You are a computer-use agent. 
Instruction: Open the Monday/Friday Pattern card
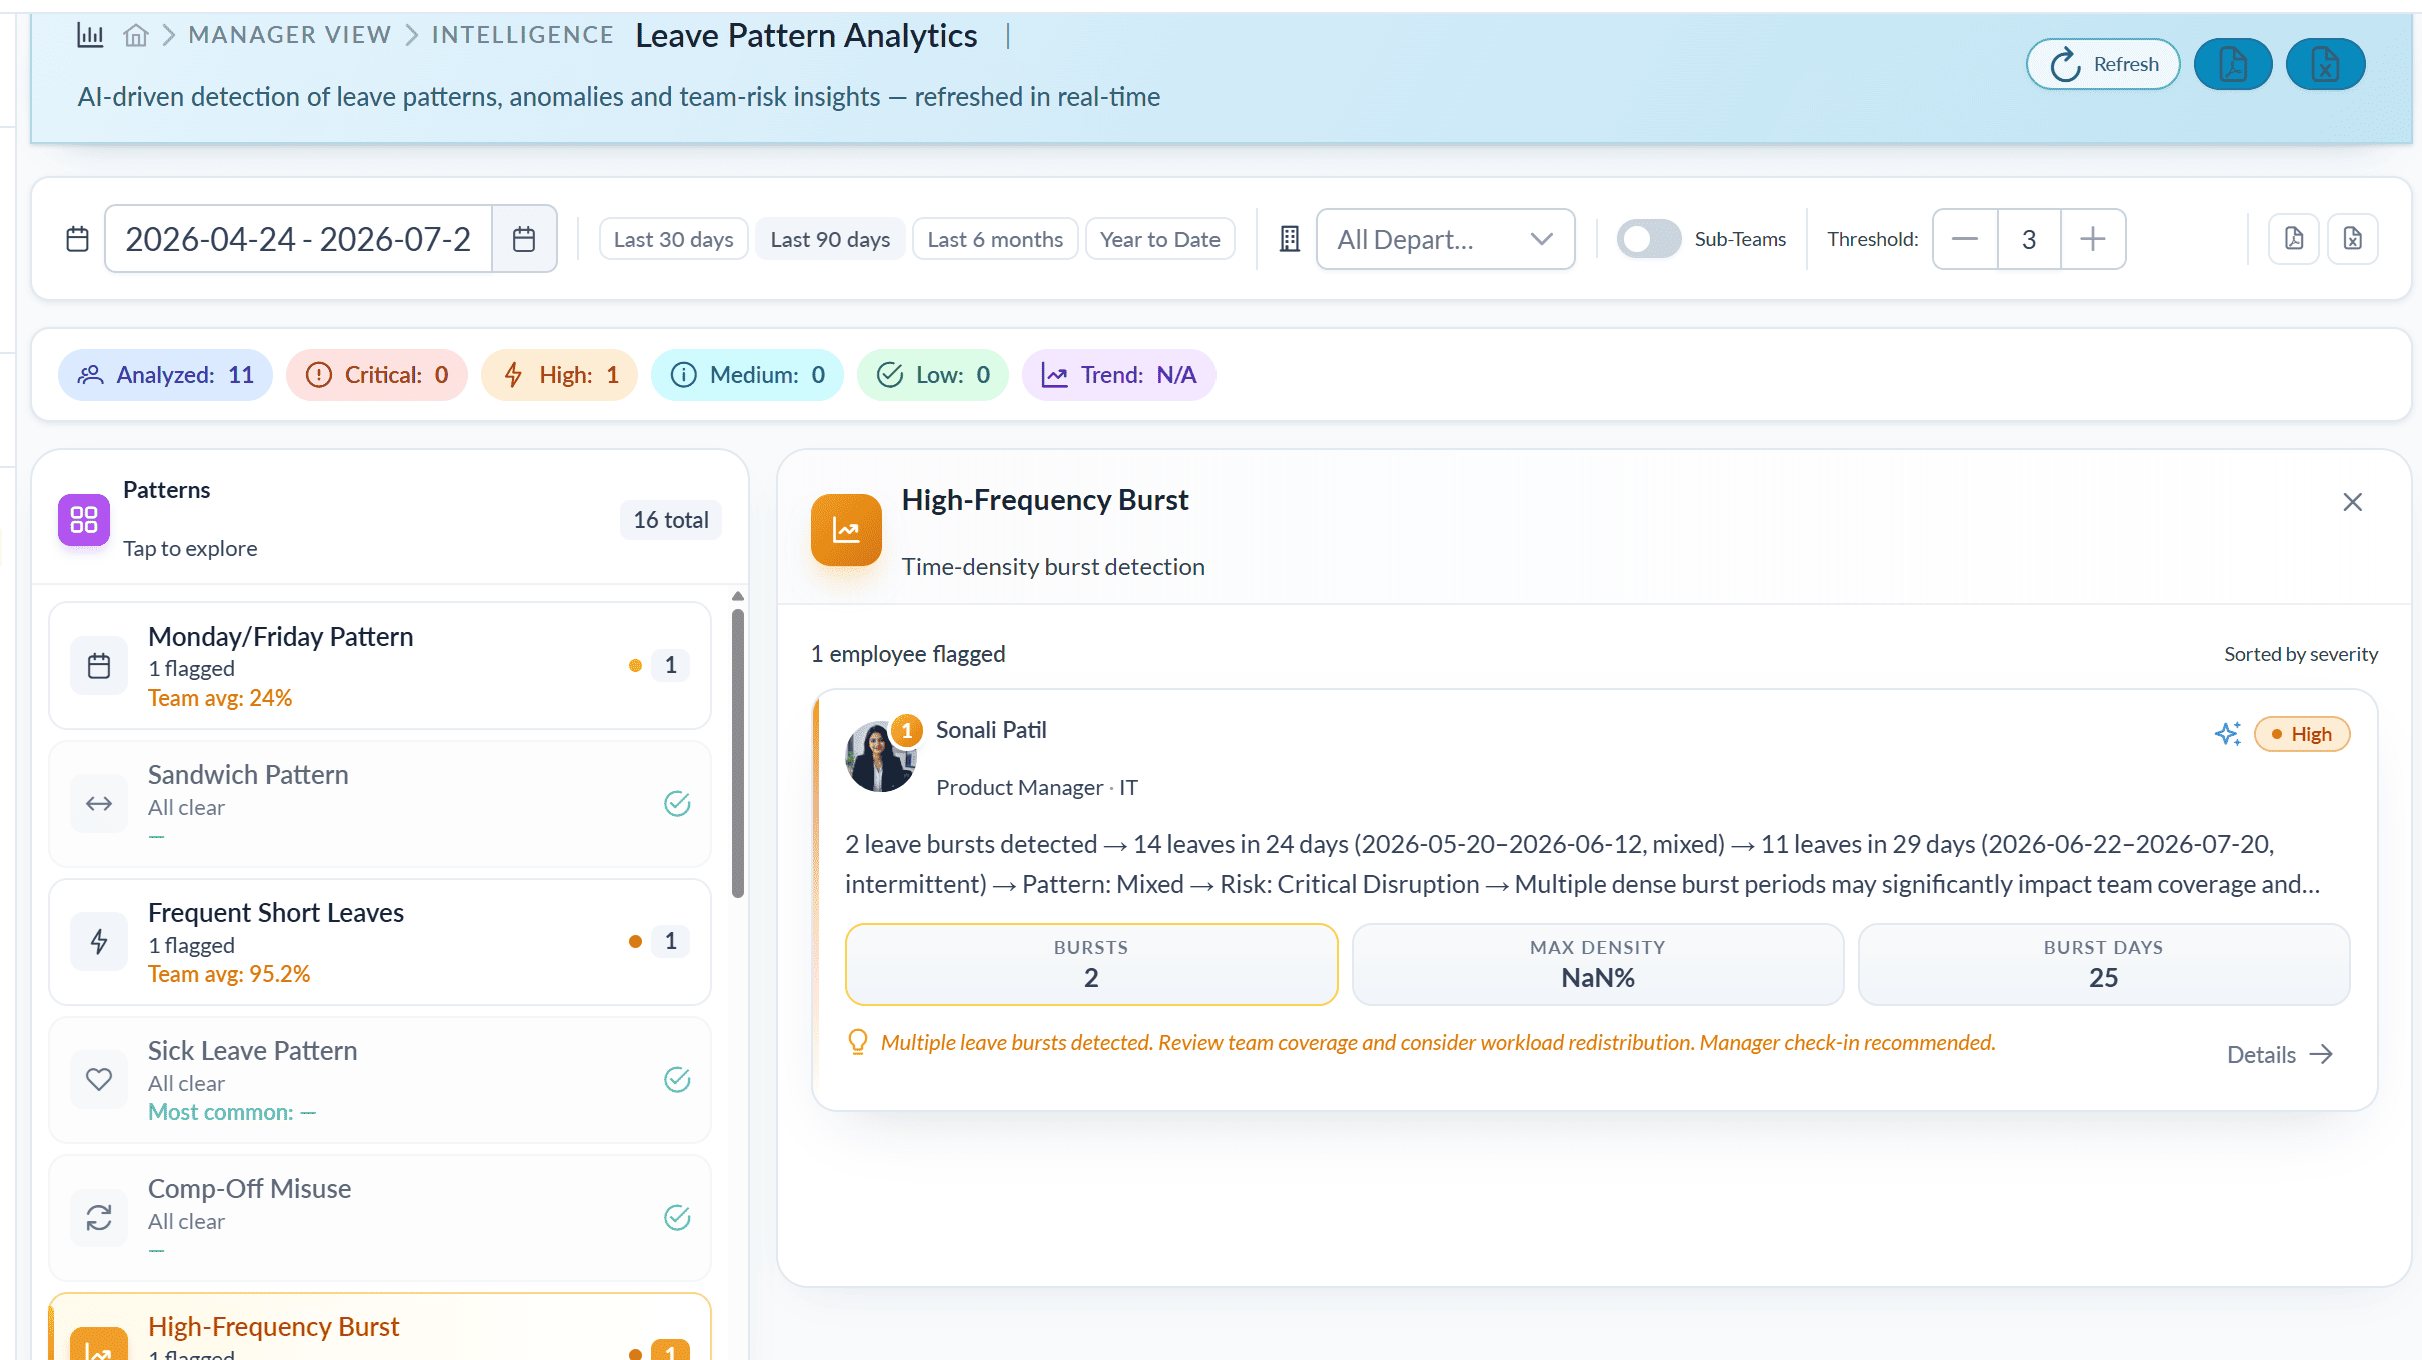[x=380, y=666]
